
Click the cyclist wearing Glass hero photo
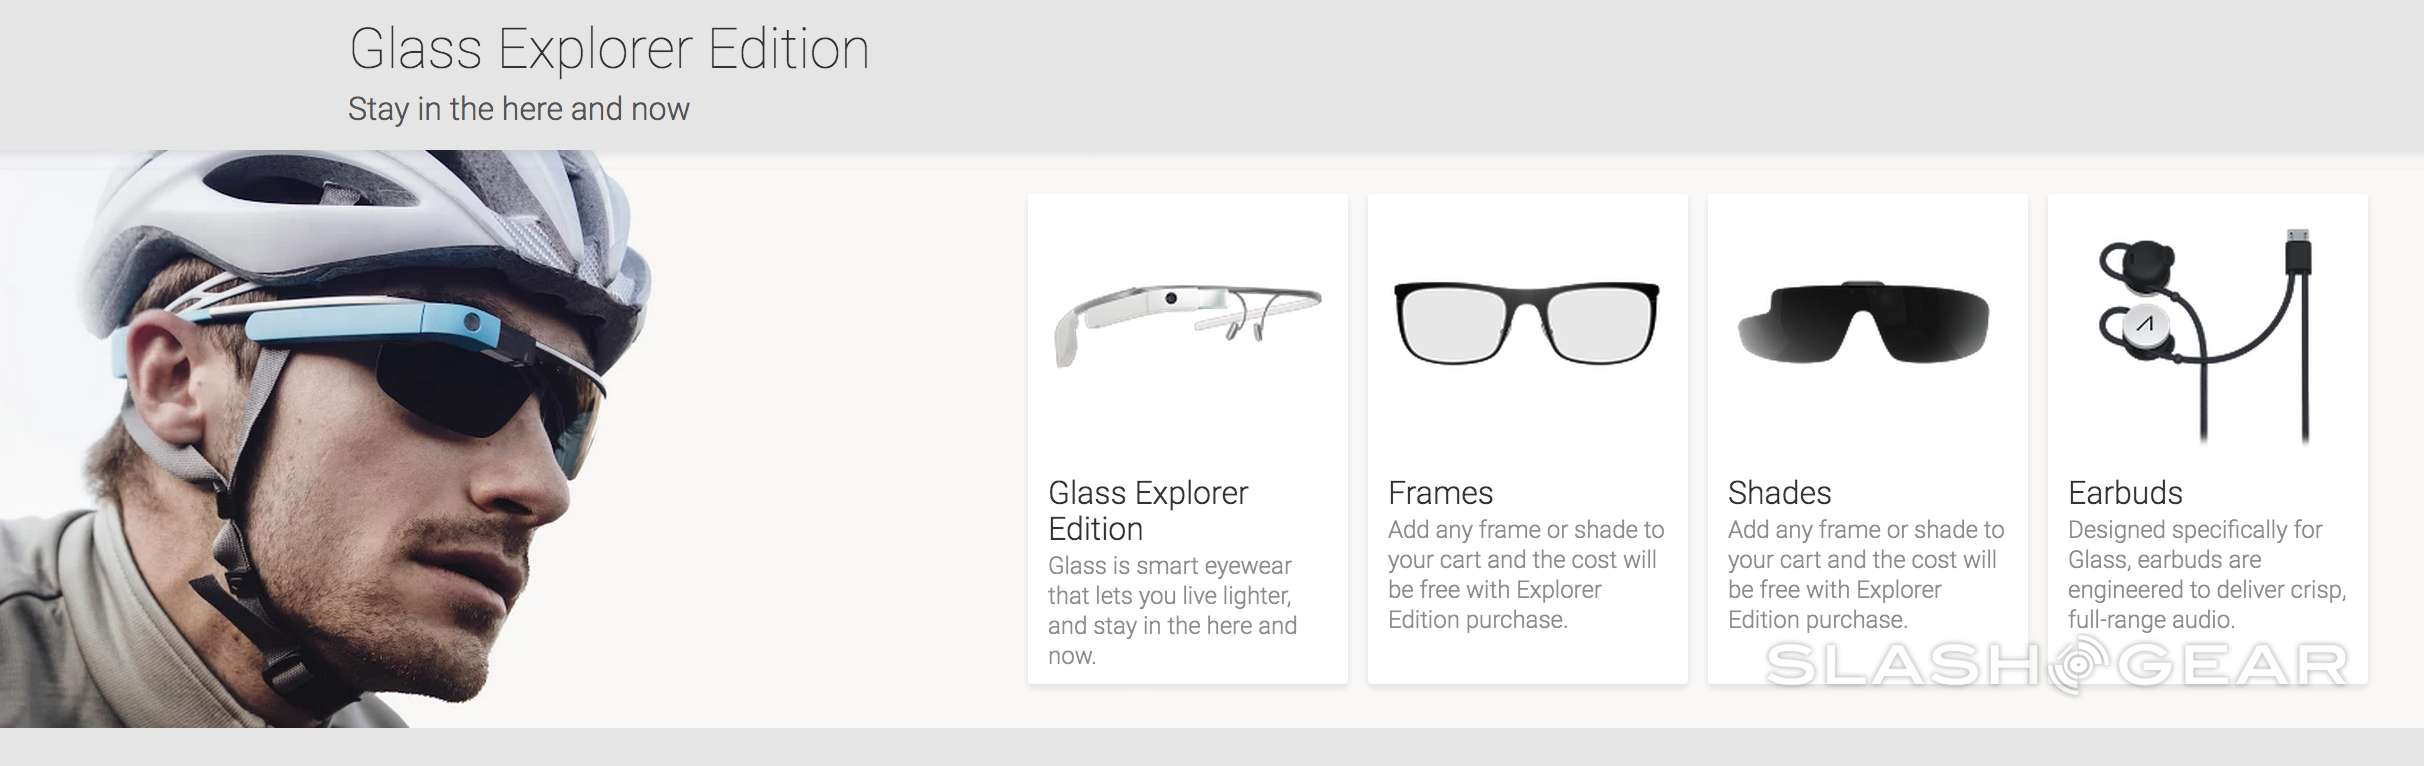click(330, 439)
